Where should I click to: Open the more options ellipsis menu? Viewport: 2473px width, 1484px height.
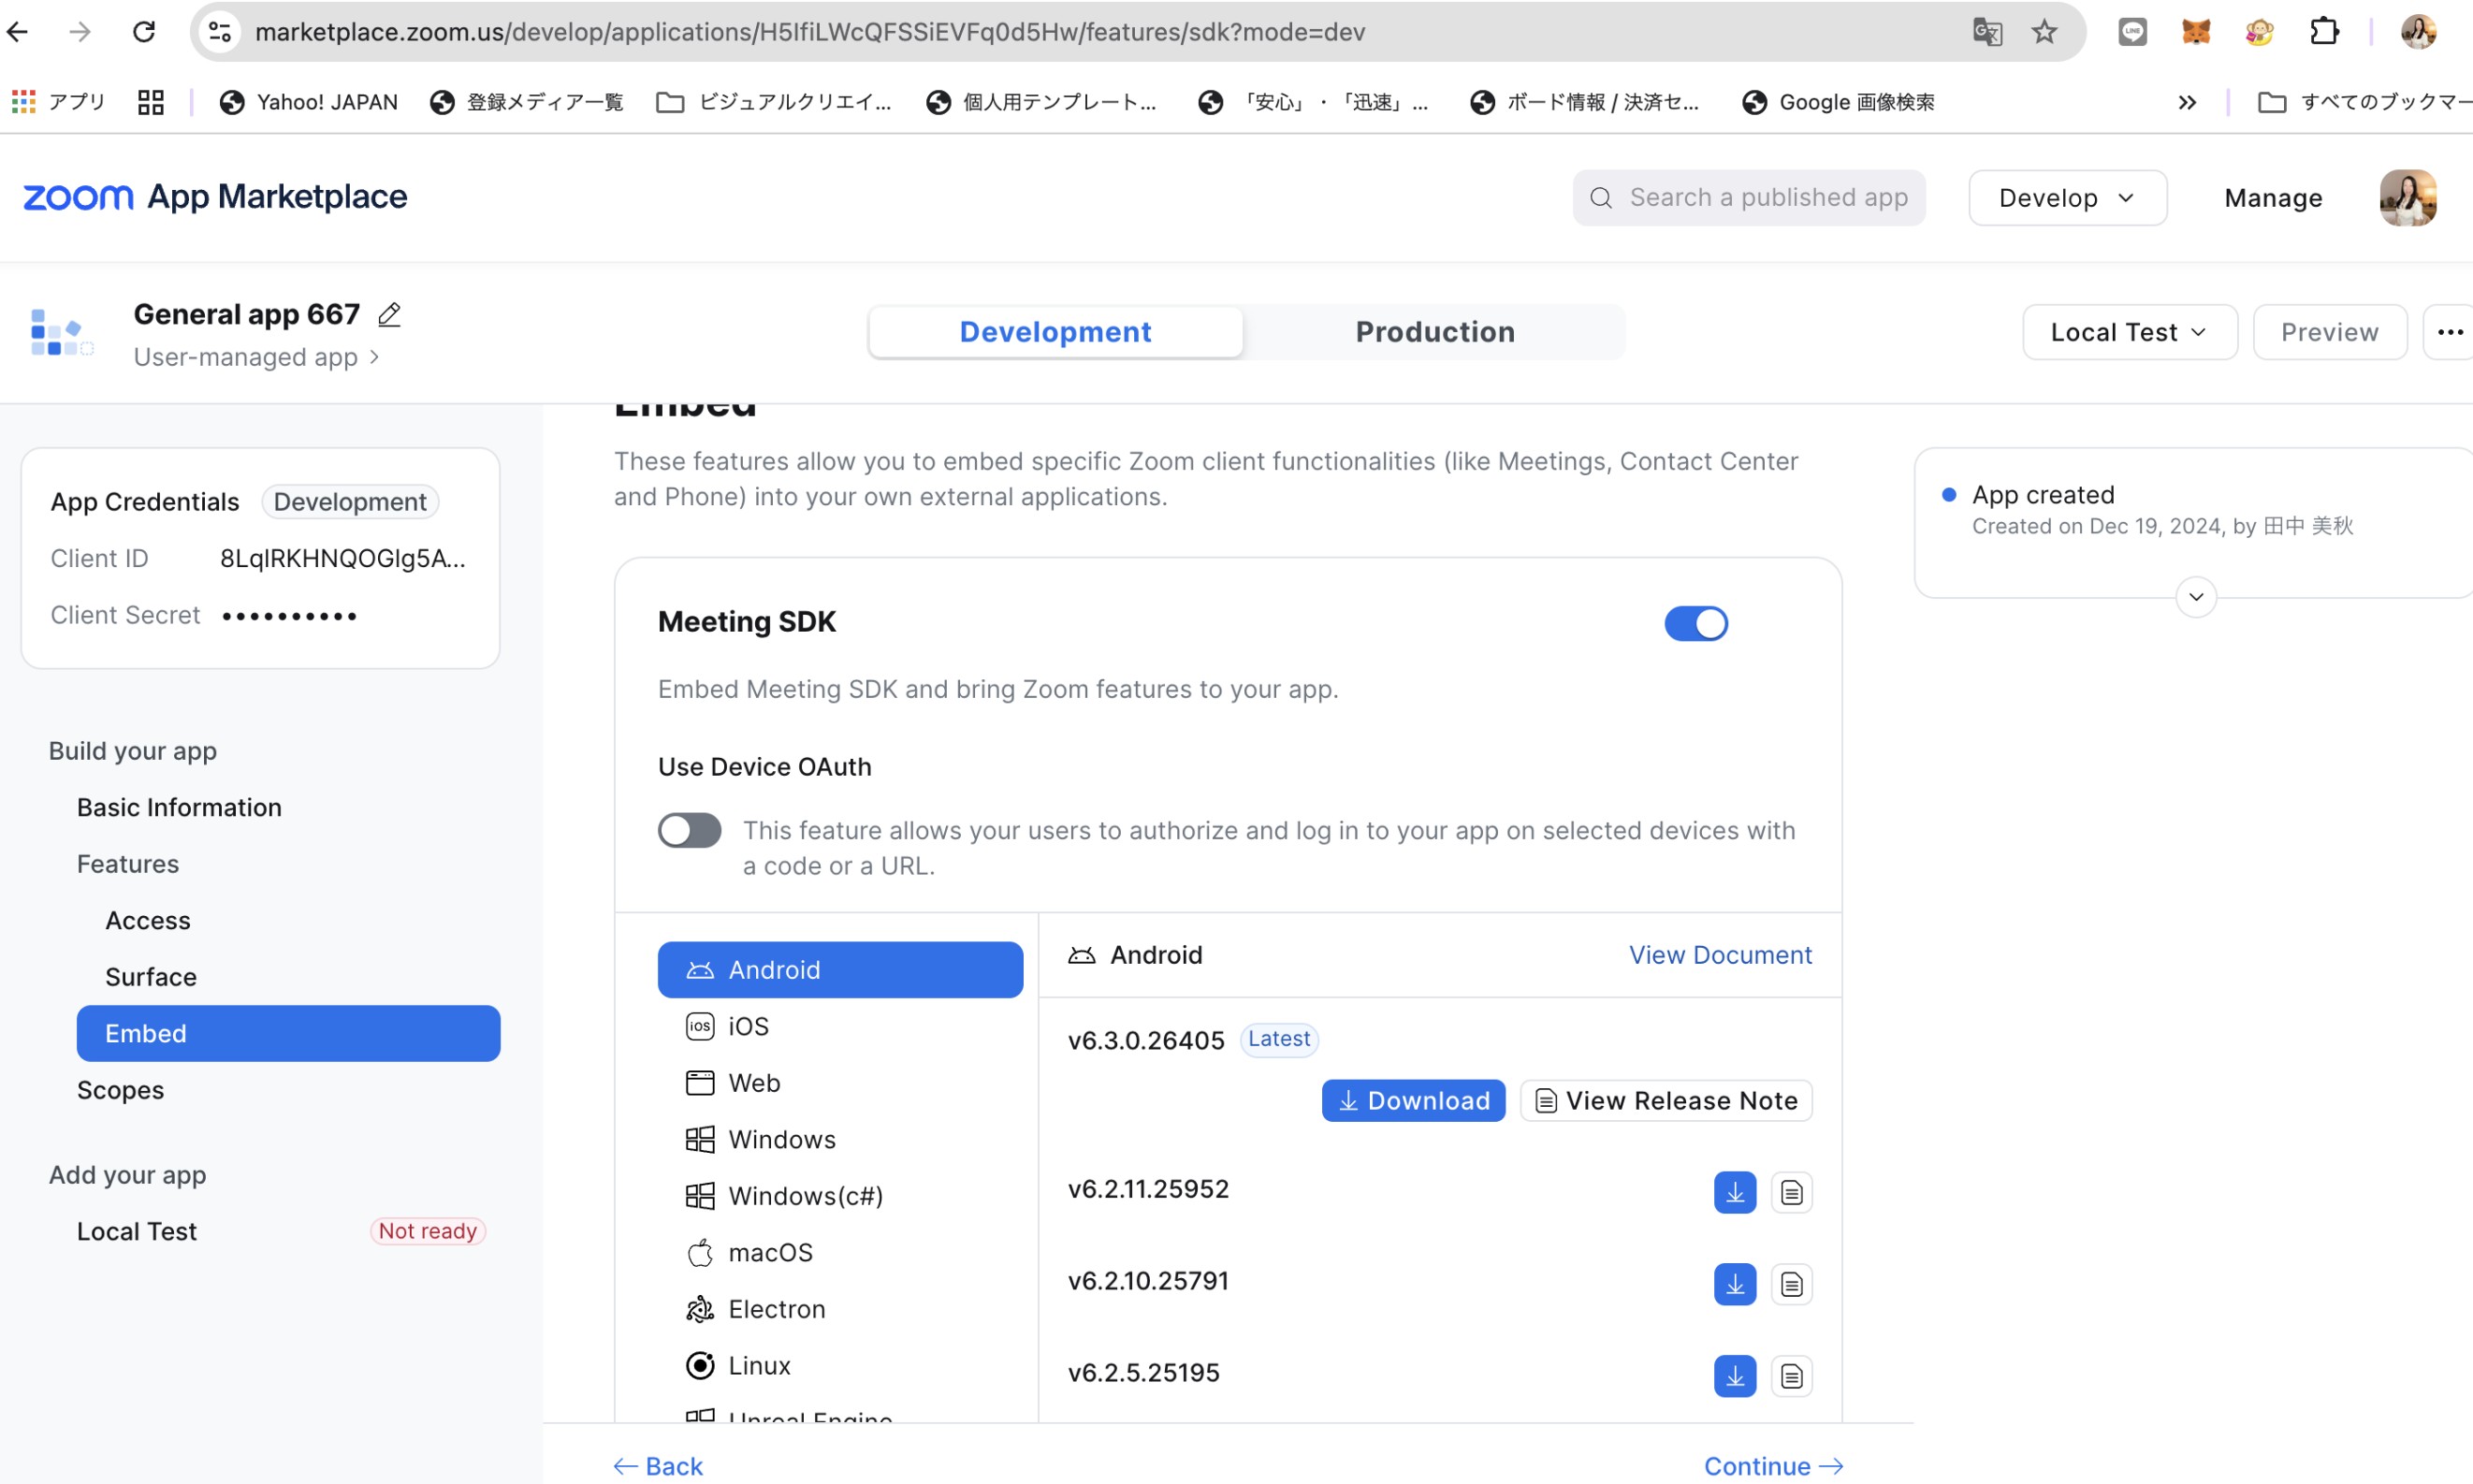[x=2449, y=332]
